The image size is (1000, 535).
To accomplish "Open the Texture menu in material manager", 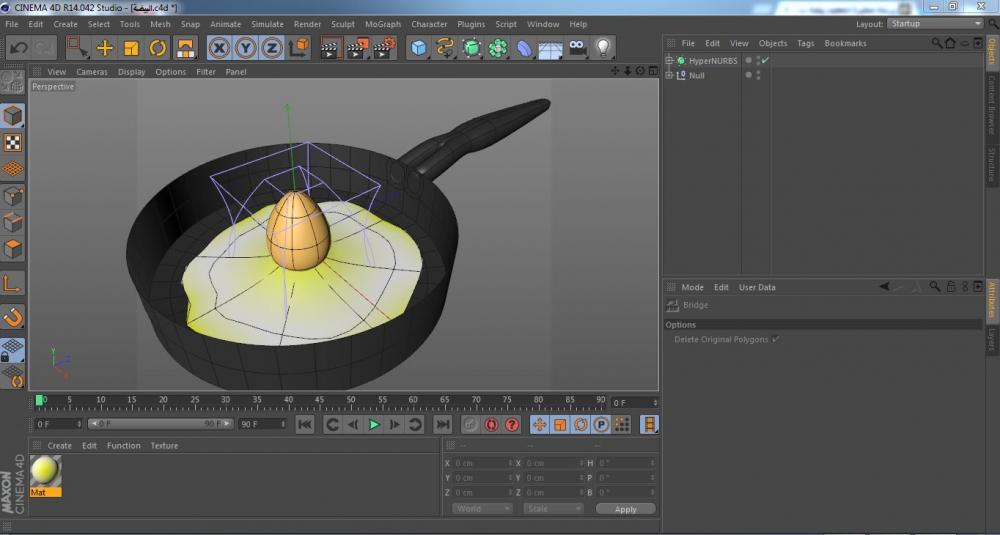I will point(164,446).
